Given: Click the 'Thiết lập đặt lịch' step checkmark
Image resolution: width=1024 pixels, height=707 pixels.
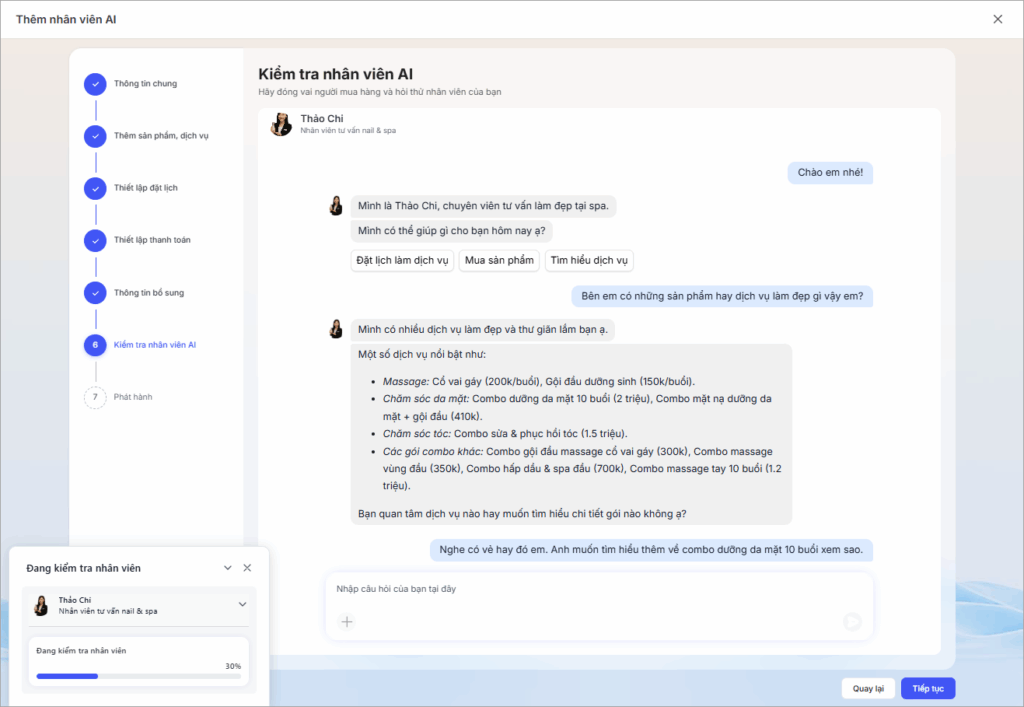Looking at the screenshot, I should (x=95, y=188).
